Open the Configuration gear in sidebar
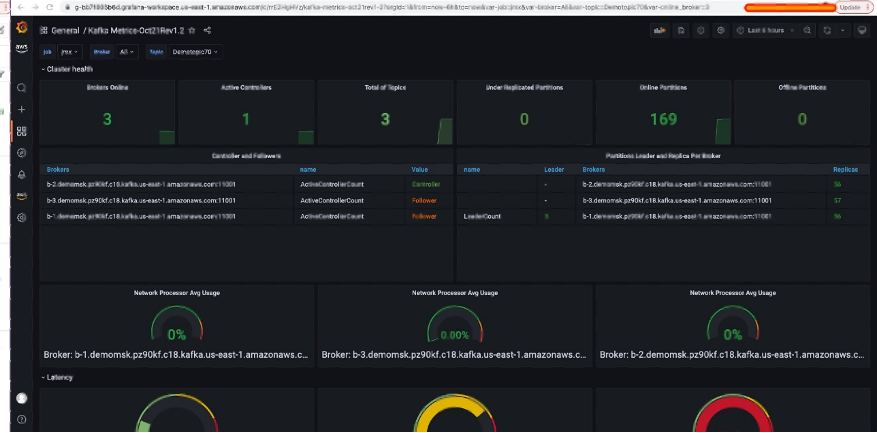The width and height of the screenshot is (877, 433). pos(22,218)
